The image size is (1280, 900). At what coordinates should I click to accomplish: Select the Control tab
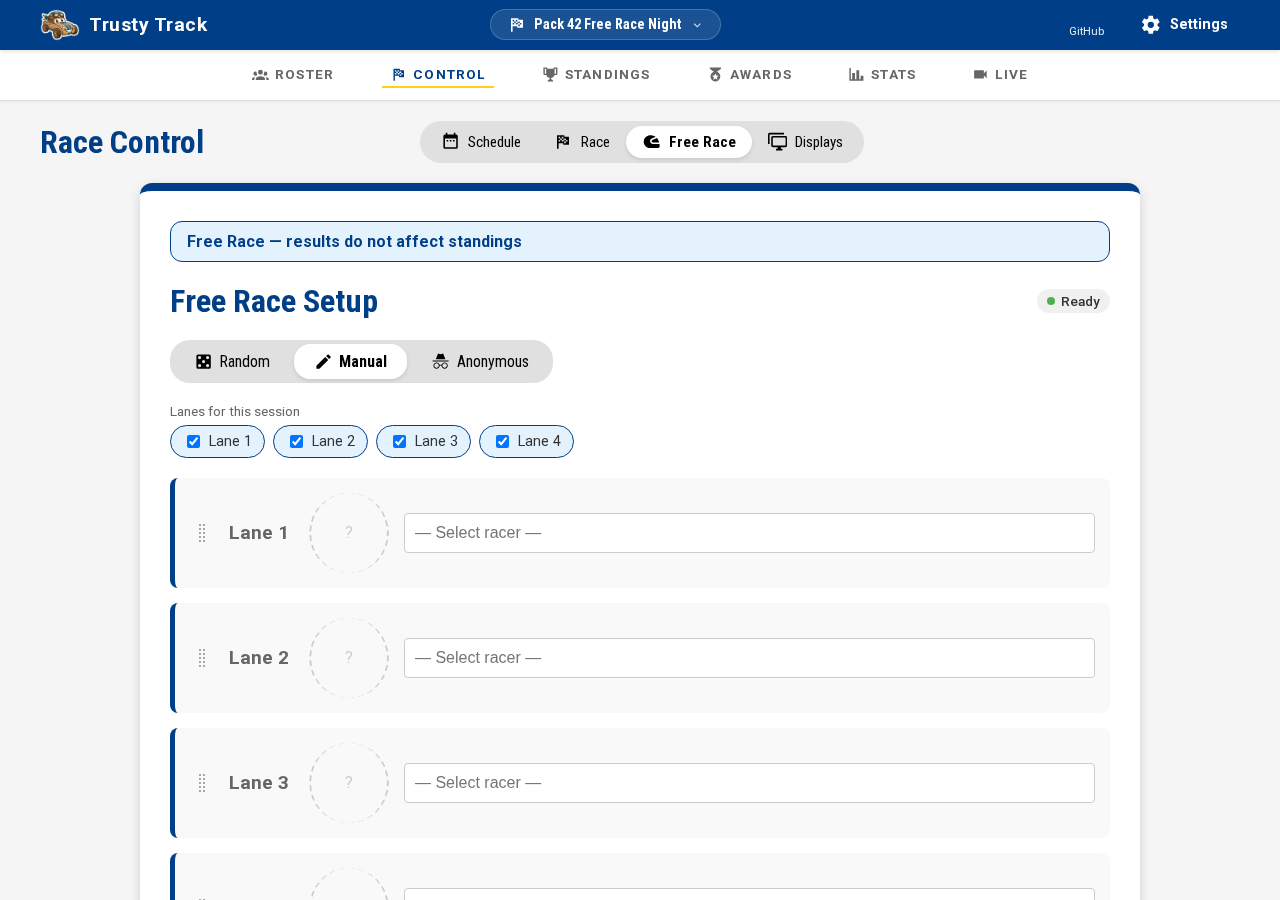coord(438,75)
